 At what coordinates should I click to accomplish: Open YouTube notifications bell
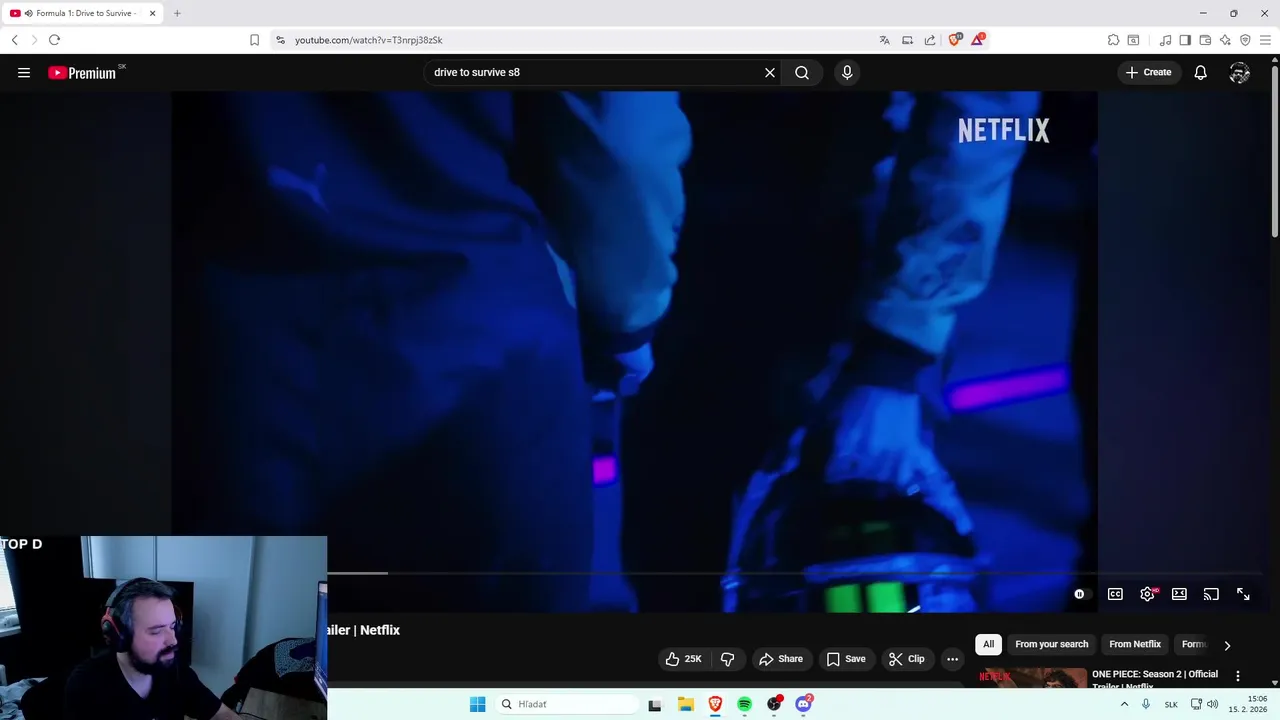[1200, 72]
